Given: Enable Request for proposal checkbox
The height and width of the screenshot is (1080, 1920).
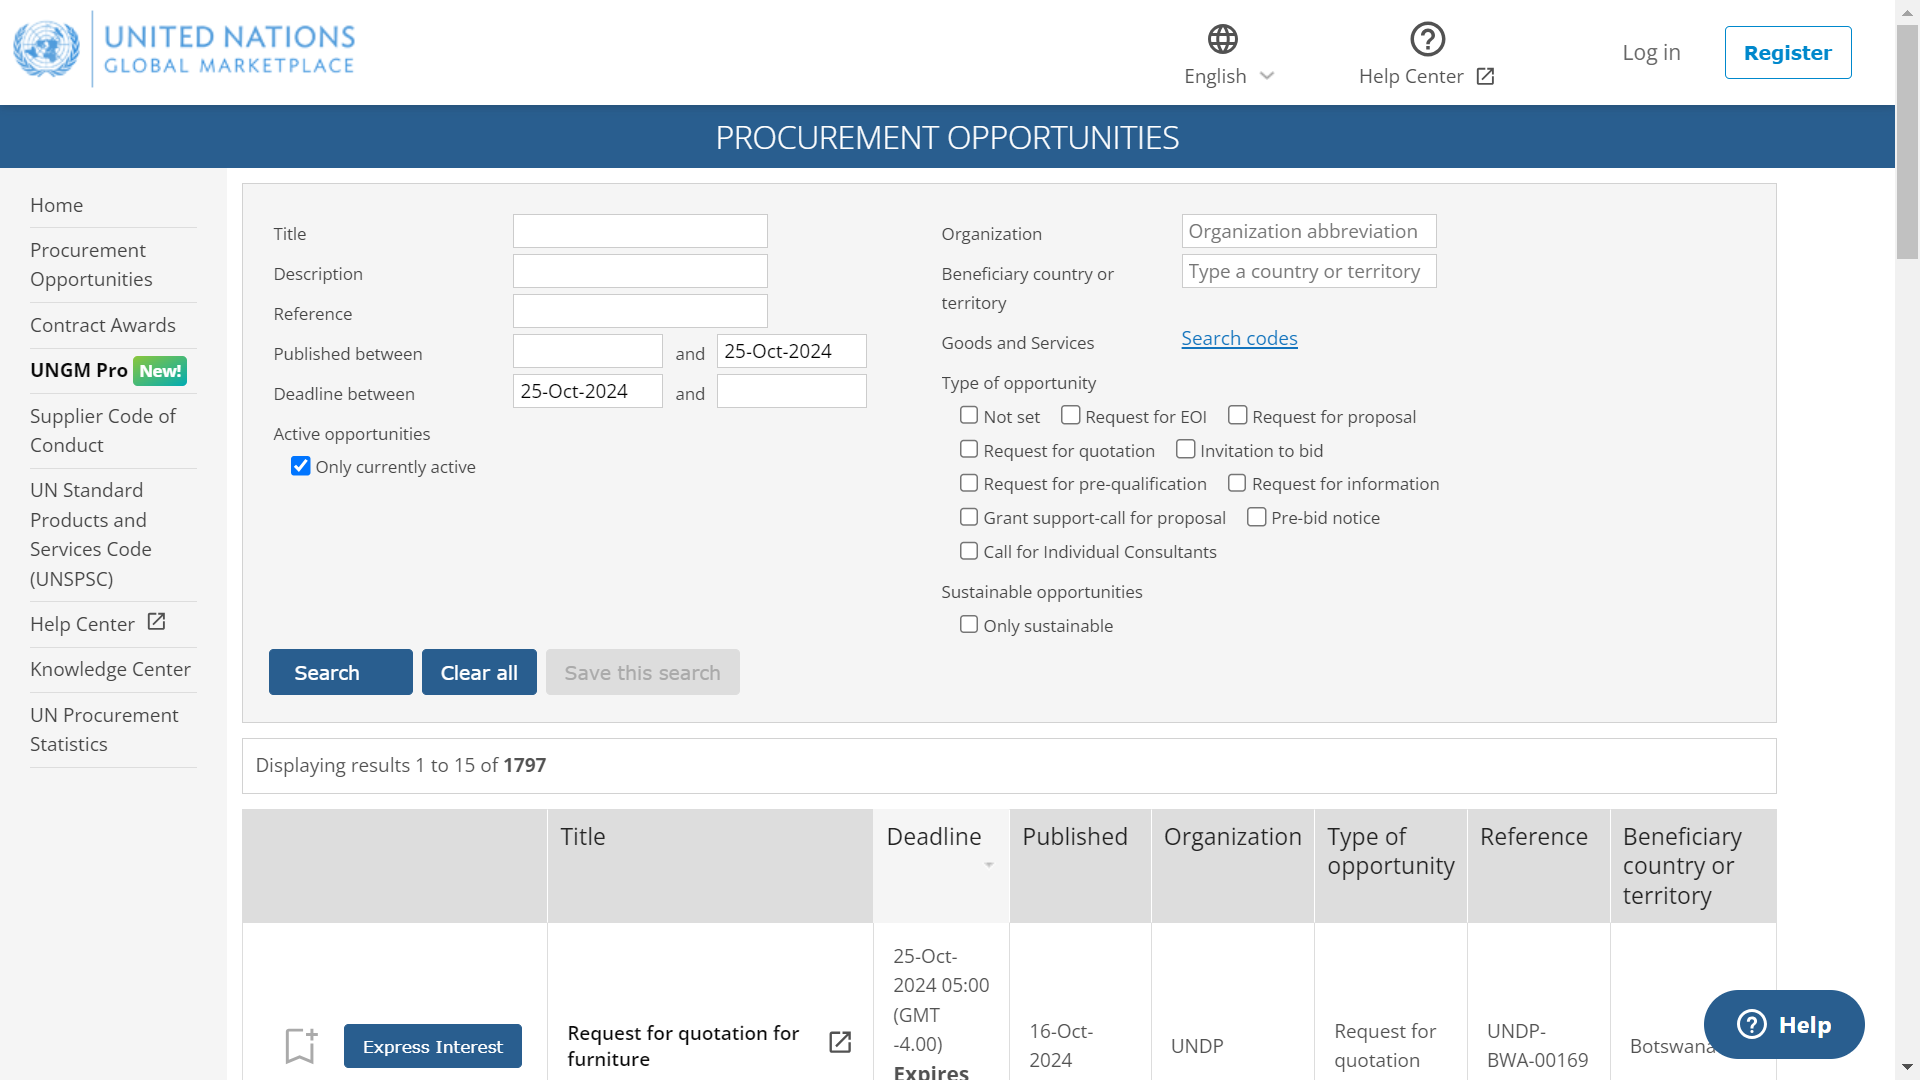Looking at the screenshot, I should (x=1237, y=415).
